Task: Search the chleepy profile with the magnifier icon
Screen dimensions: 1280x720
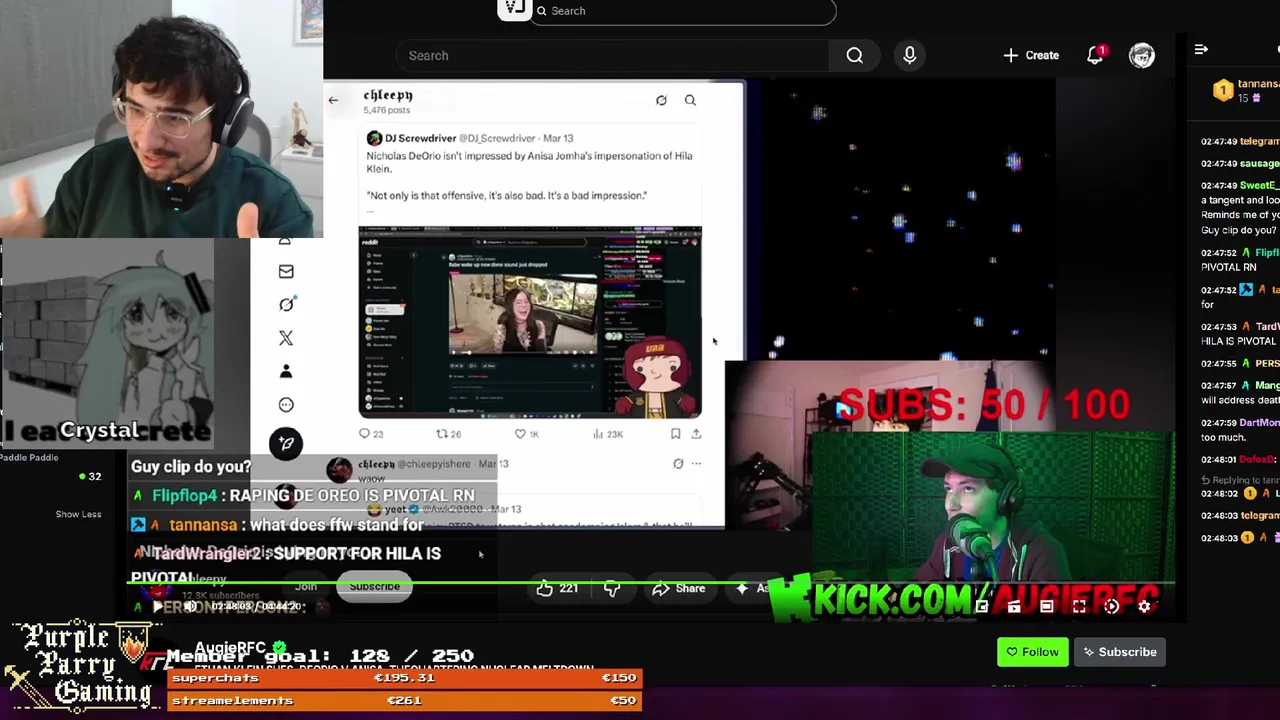Action: click(x=690, y=100)
